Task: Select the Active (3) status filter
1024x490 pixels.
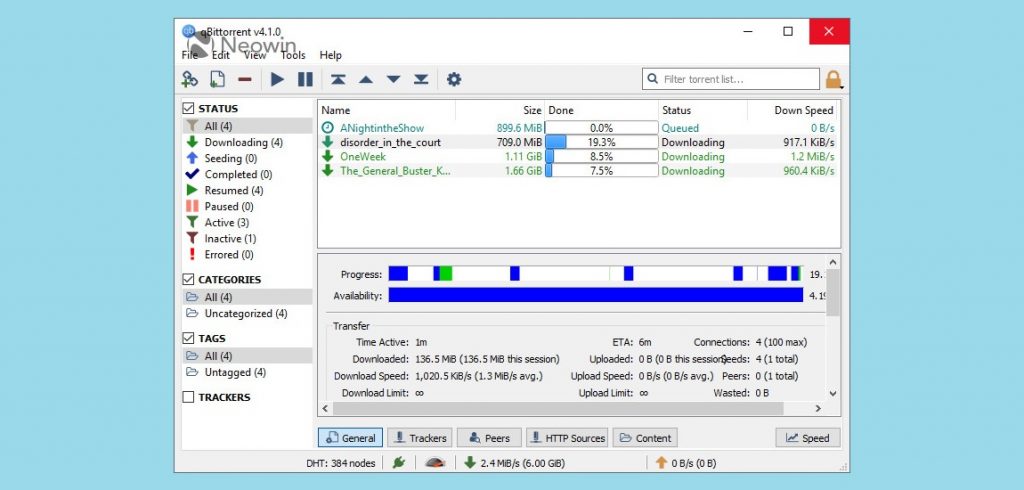Action: 247,223
